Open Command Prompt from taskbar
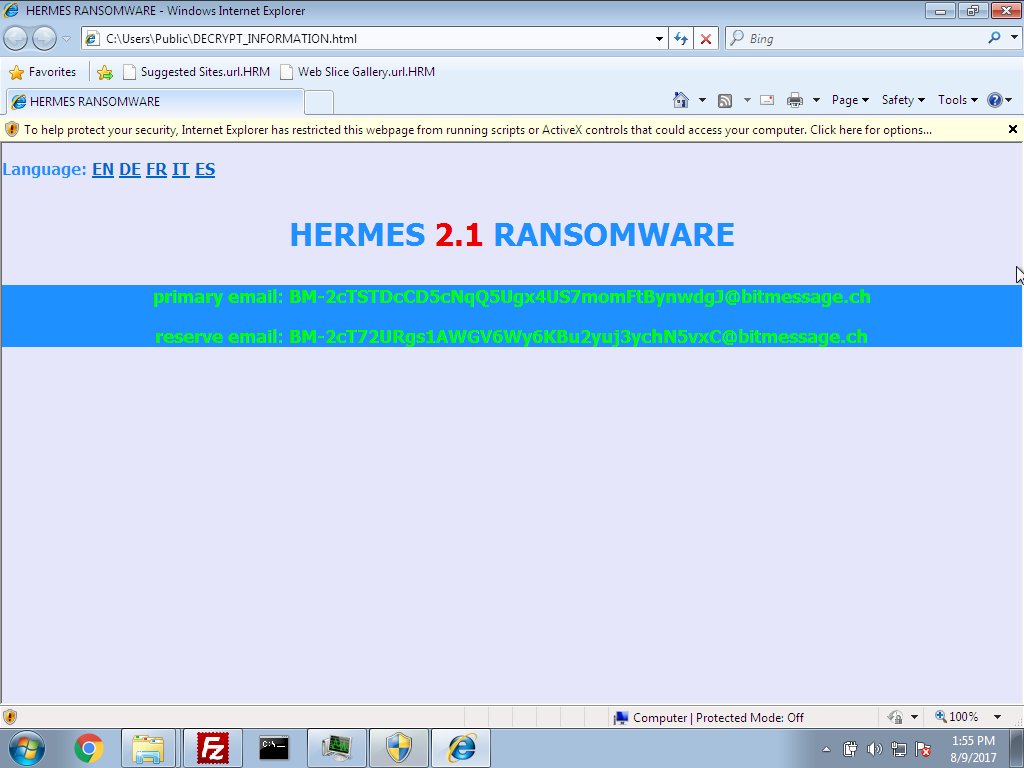1024x768 pixels. [x=274, y=748]
